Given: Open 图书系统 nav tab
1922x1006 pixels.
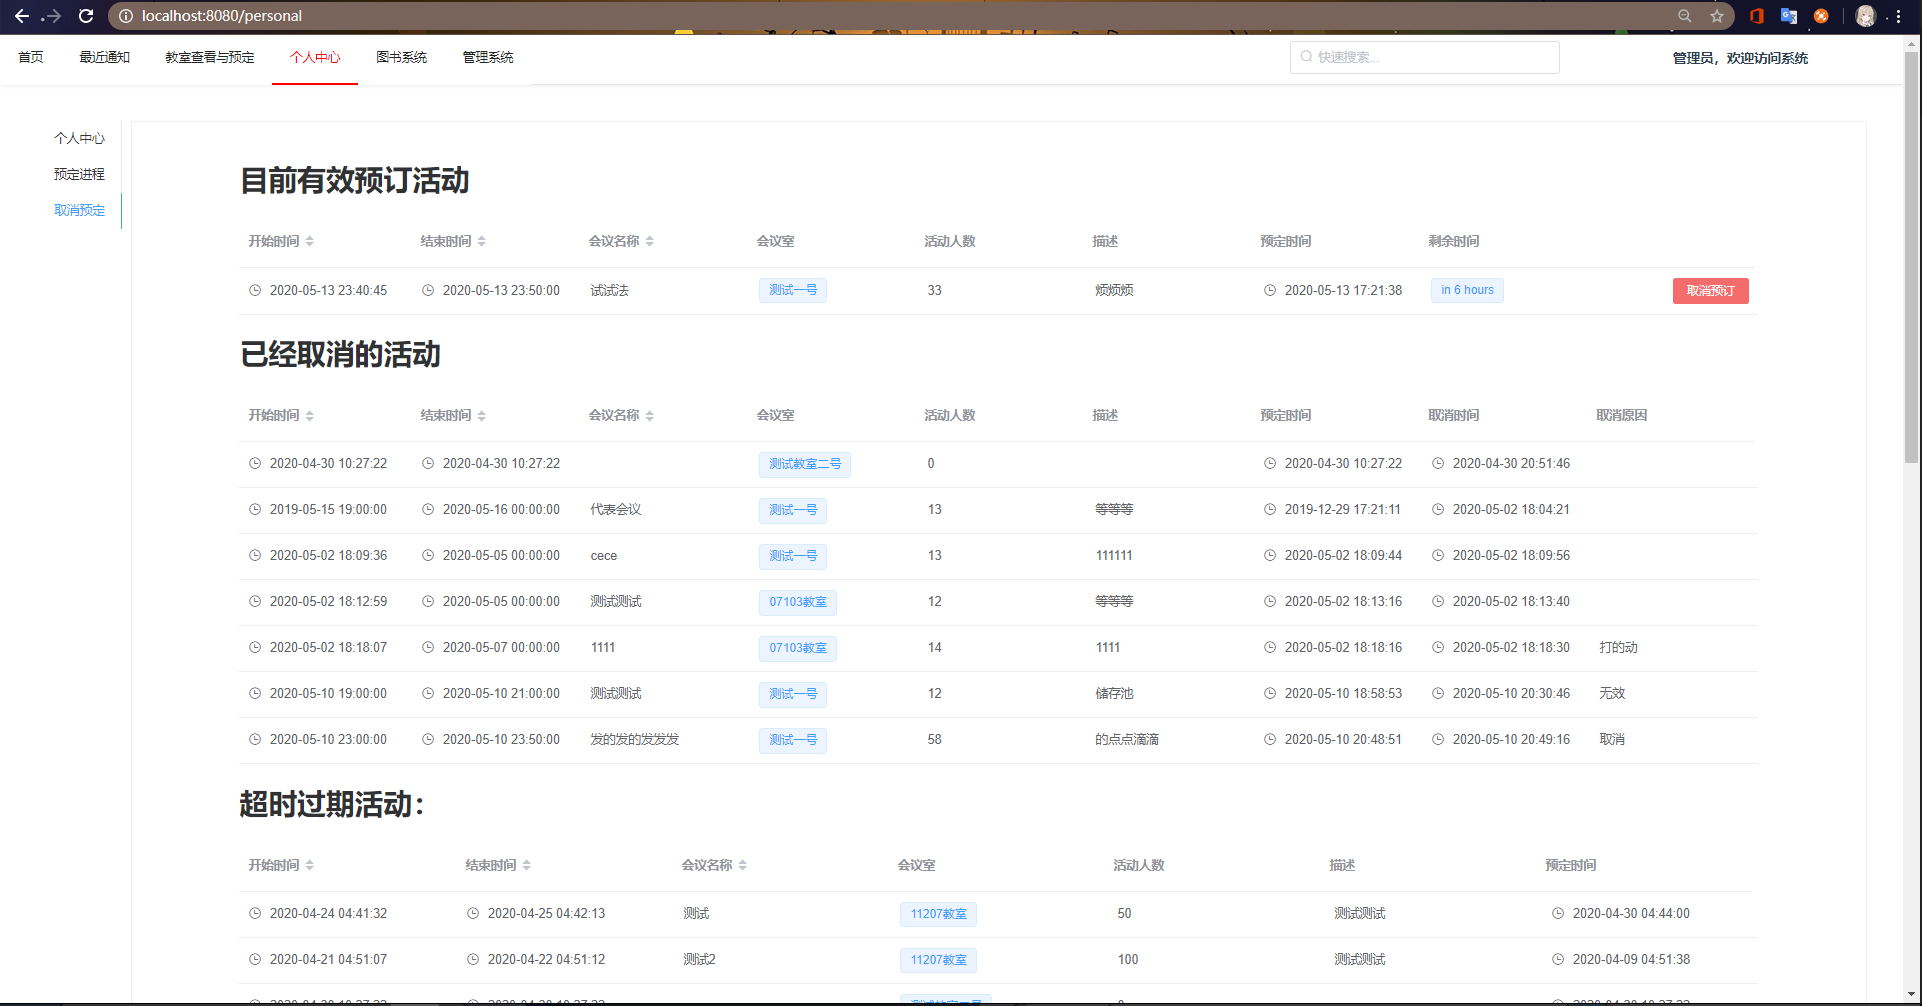Looking at the screenshot, I should pos(401,58).
